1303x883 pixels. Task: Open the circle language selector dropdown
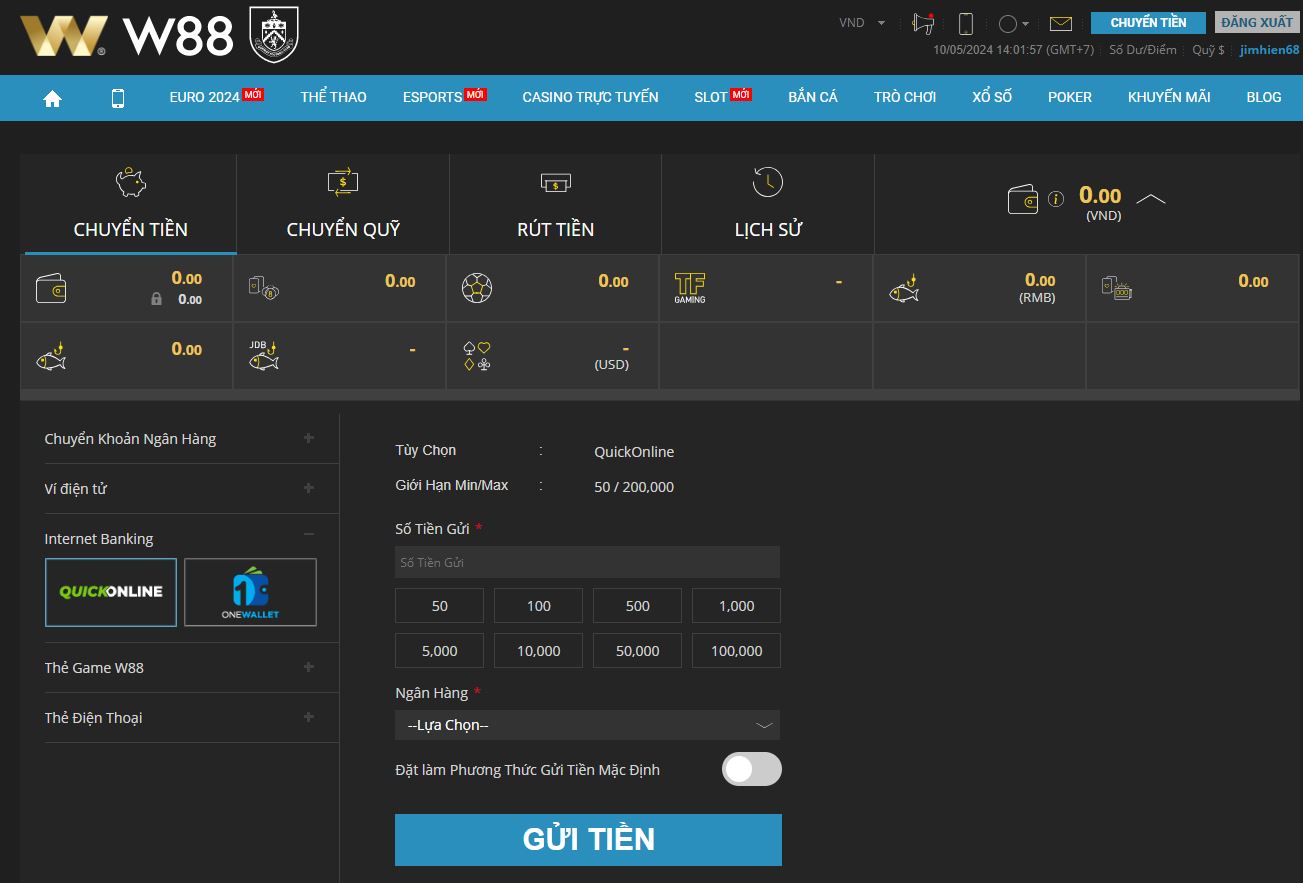1014,23
